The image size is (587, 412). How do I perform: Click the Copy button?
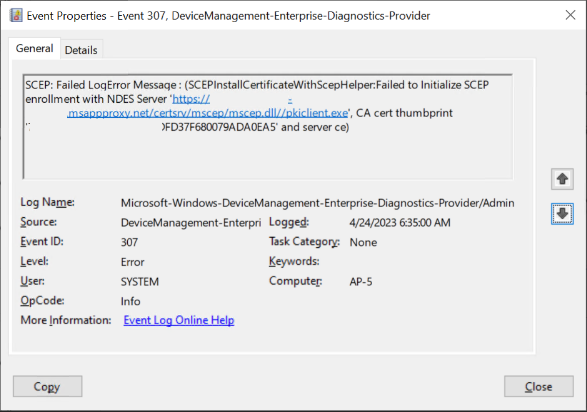pos(48,386)
